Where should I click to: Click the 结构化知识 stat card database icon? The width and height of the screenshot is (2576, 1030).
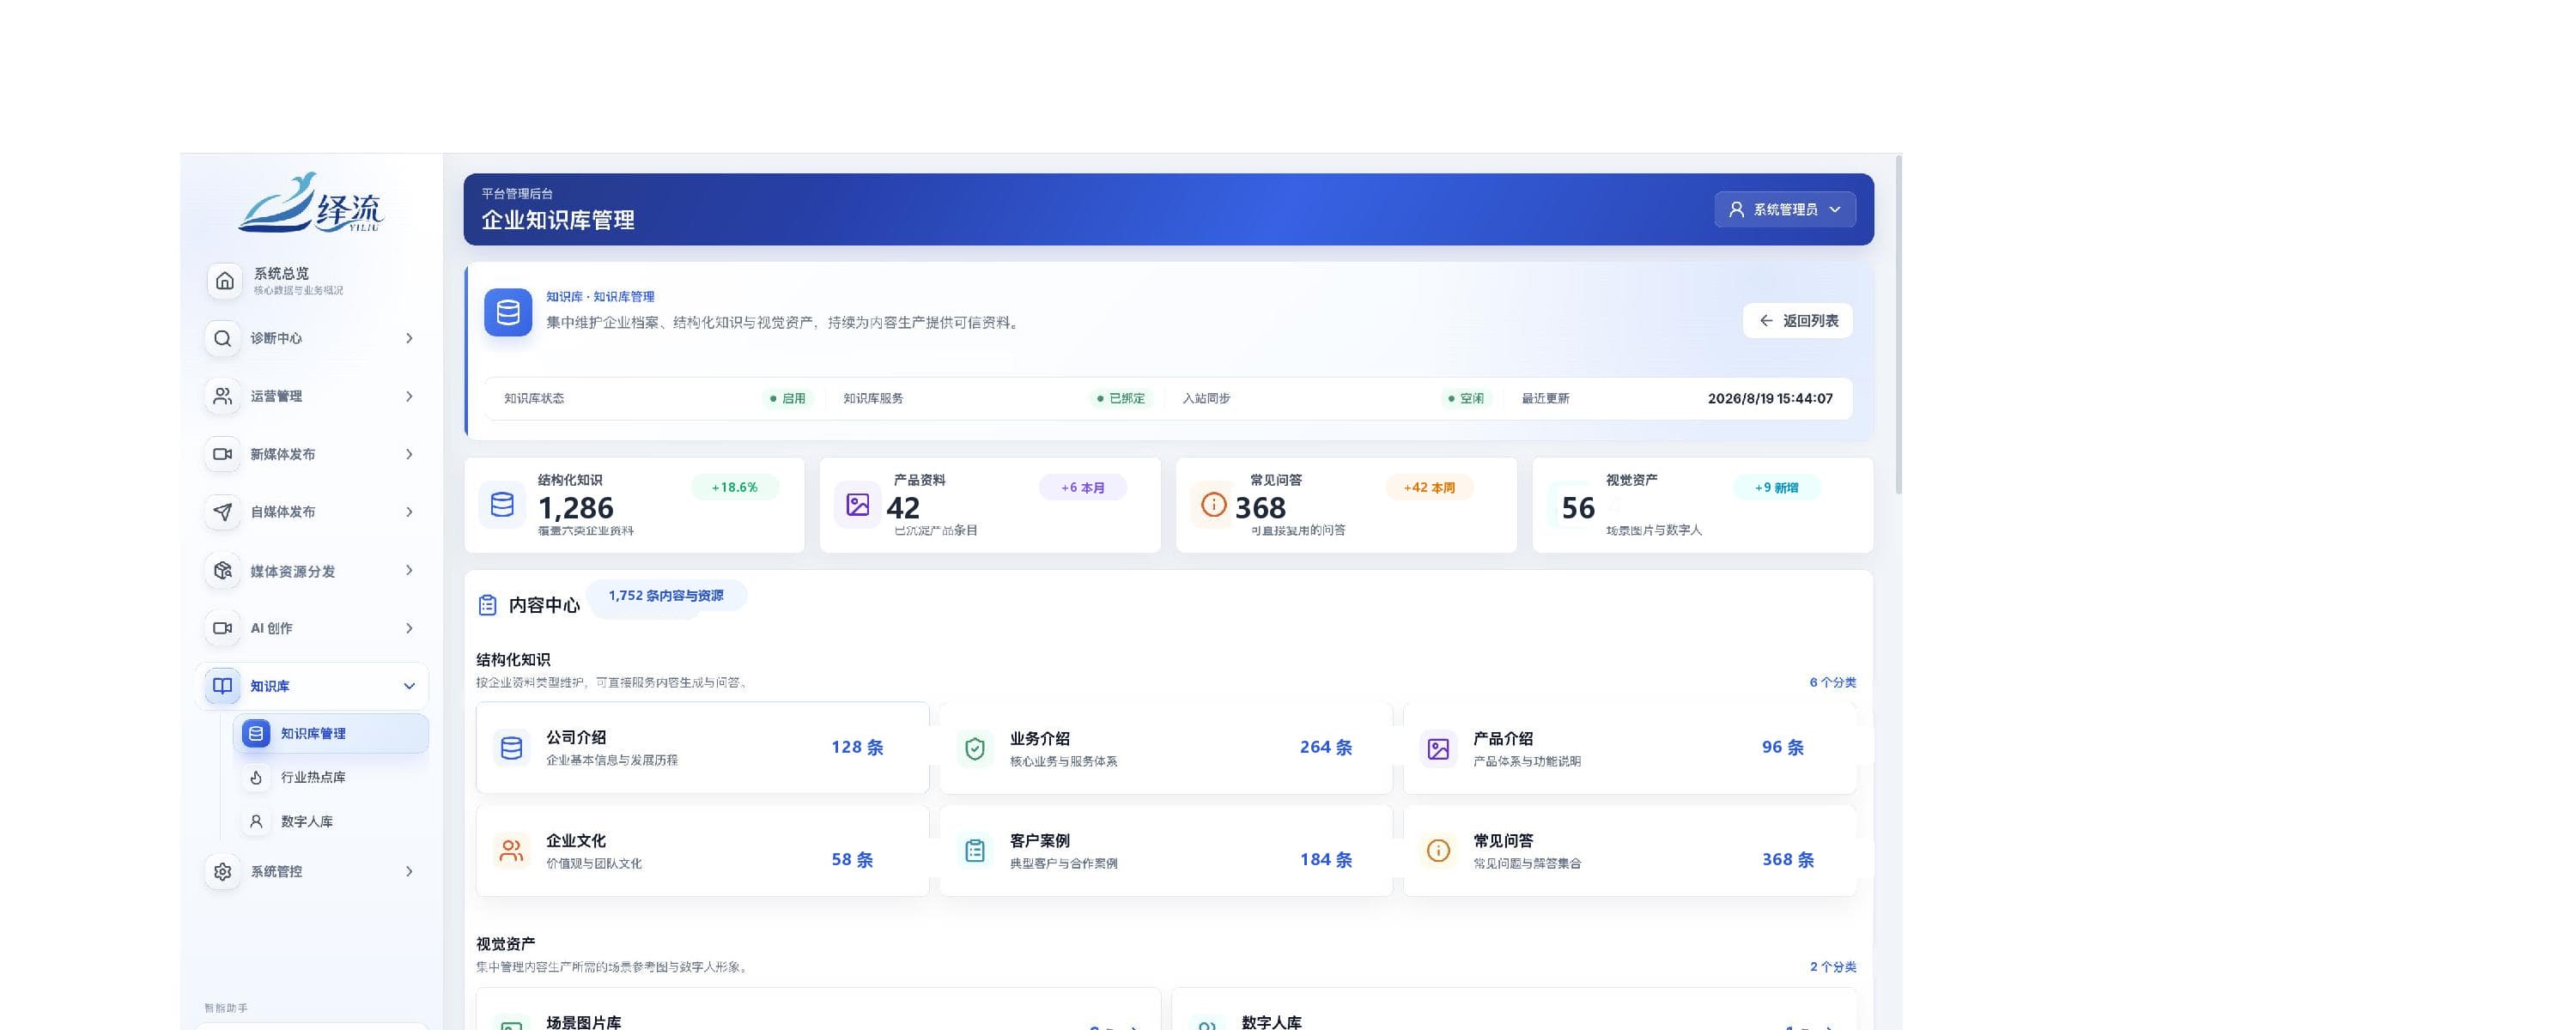[502, 504]
